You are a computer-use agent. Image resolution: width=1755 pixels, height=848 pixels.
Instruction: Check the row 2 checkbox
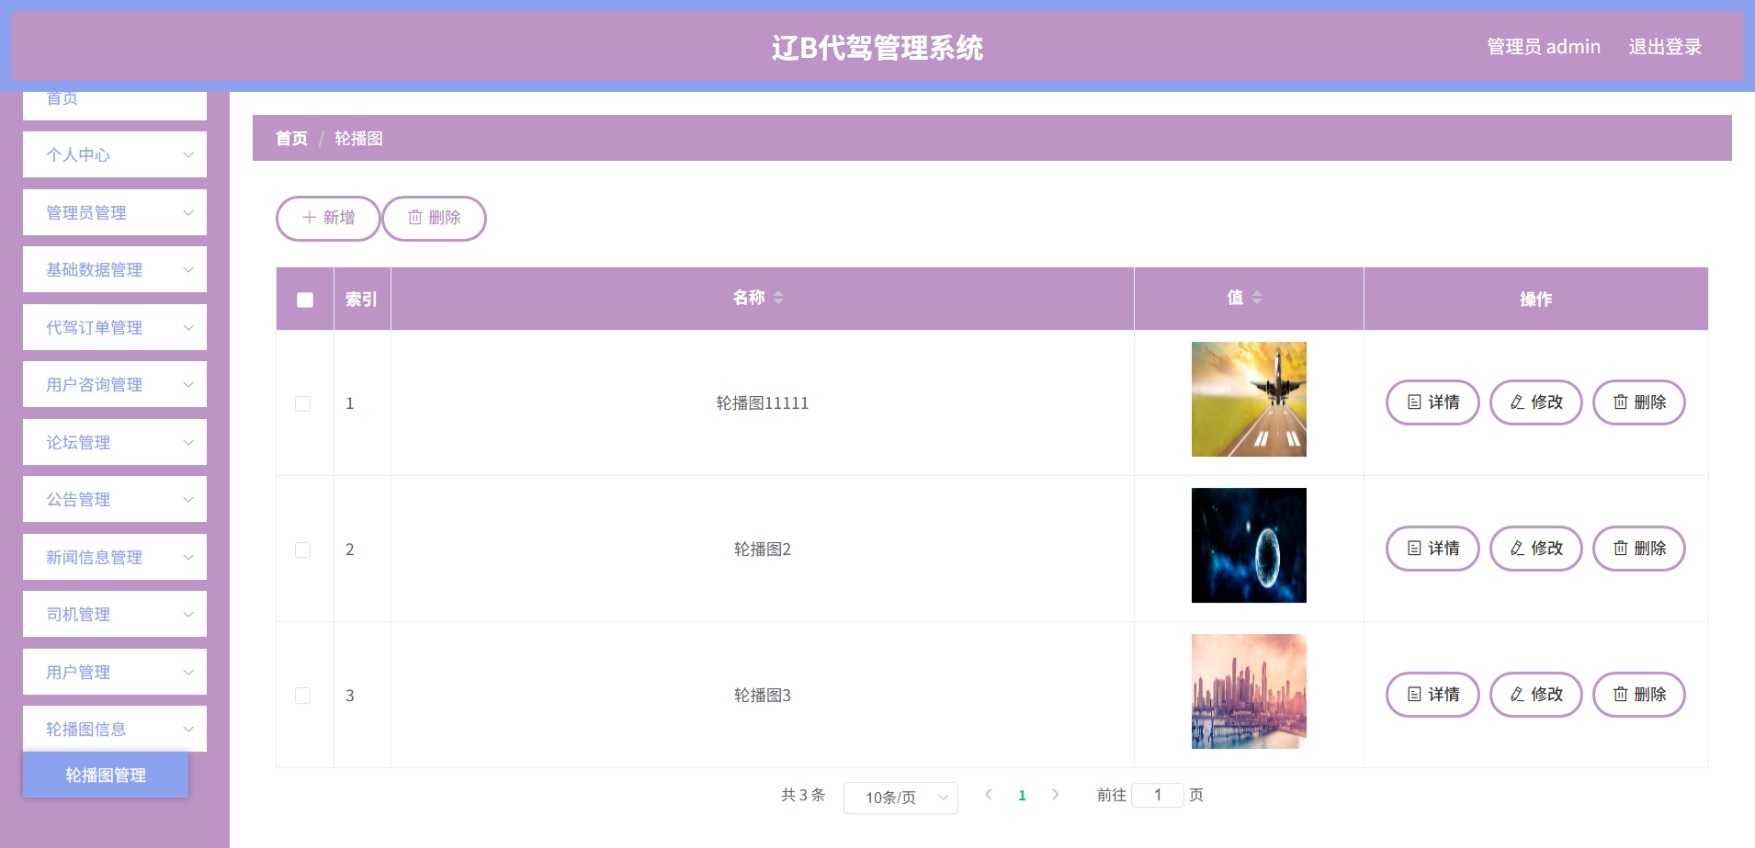coord(303,550)
